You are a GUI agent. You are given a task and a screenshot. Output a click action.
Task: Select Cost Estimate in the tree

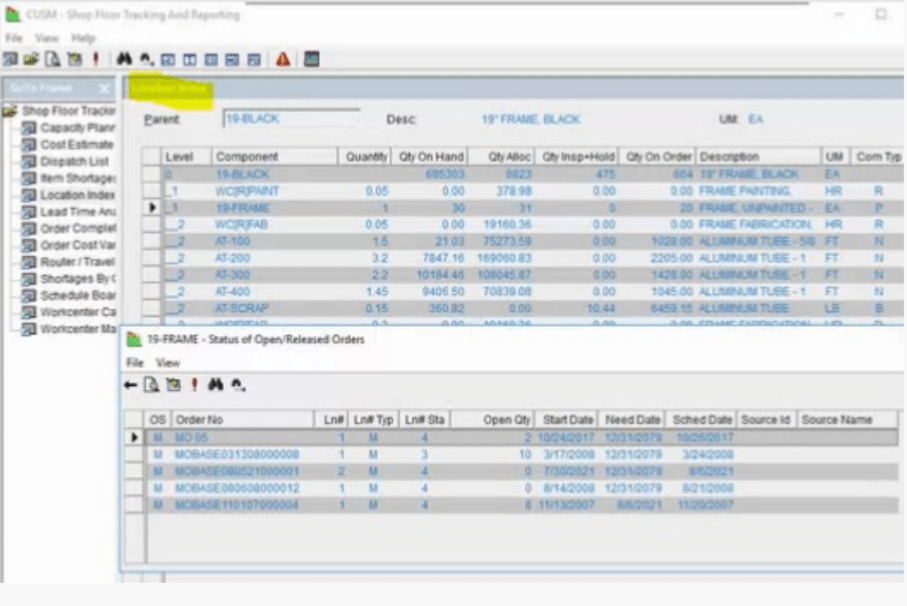click(77, 145)
